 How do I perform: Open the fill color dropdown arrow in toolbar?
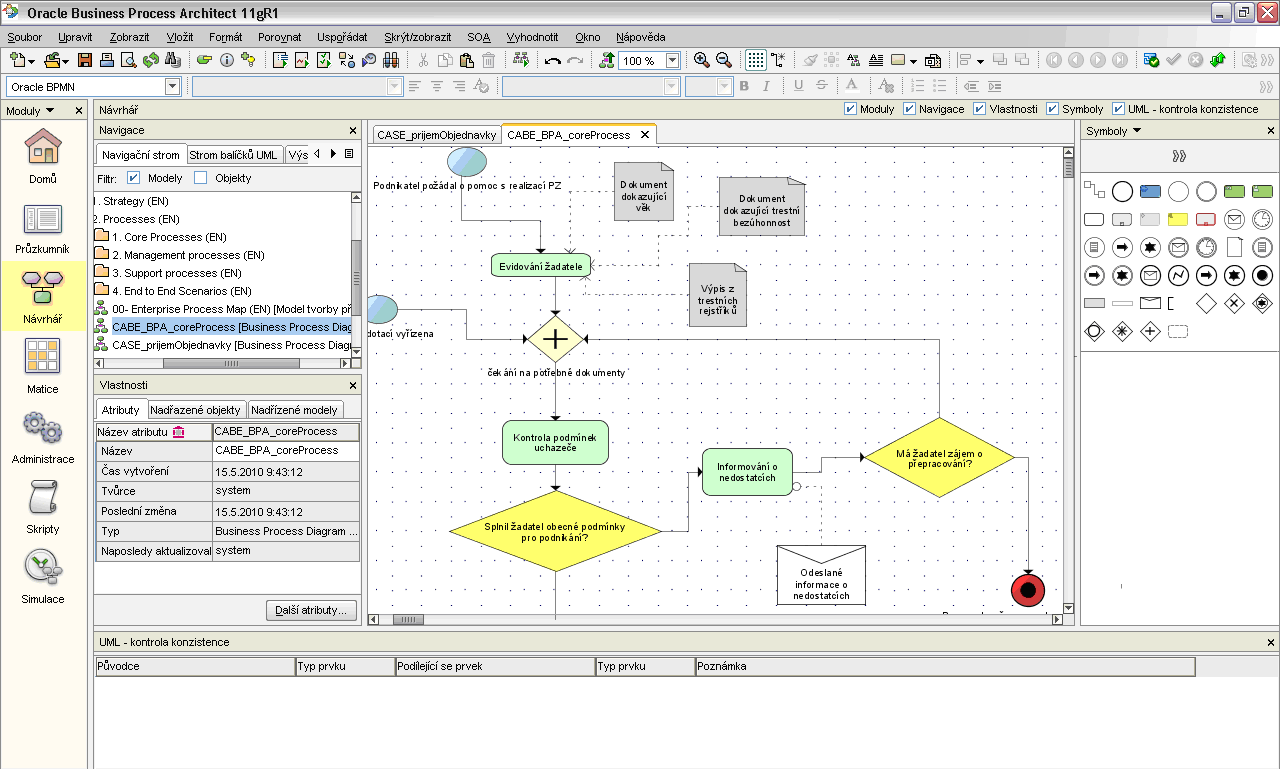point(912,60)
